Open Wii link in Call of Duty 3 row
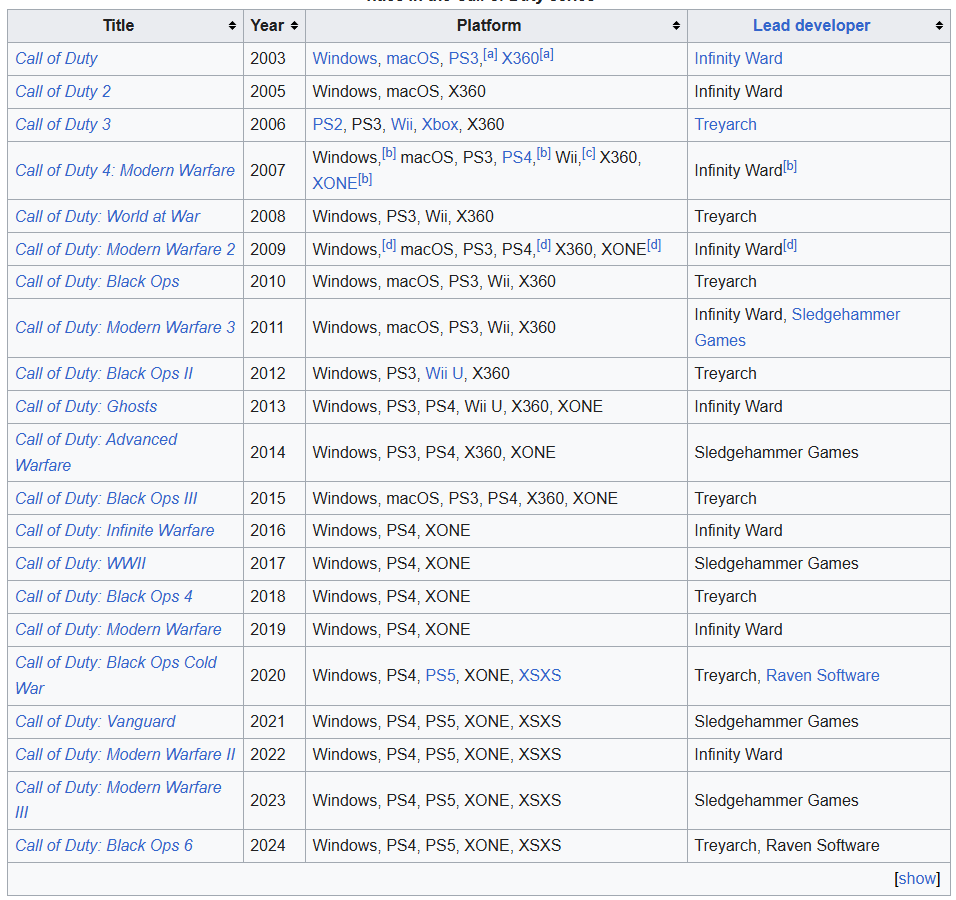This screenshot has width=956, height=900. point(402,124)
